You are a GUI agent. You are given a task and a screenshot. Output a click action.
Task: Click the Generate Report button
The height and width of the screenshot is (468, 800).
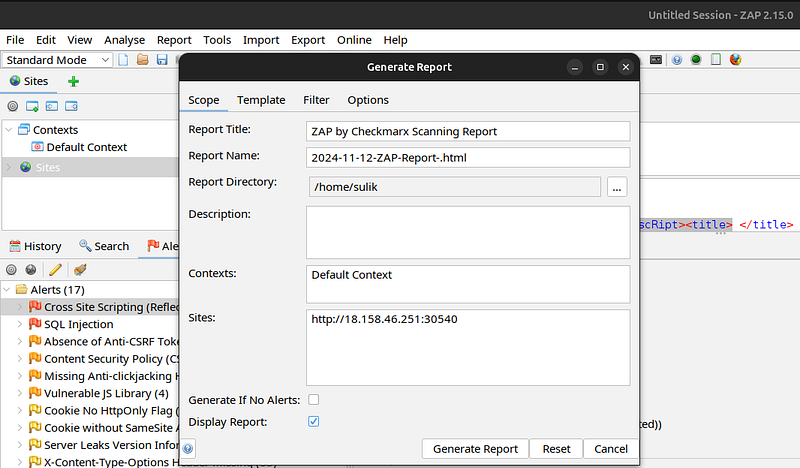[x=475, y=449]
